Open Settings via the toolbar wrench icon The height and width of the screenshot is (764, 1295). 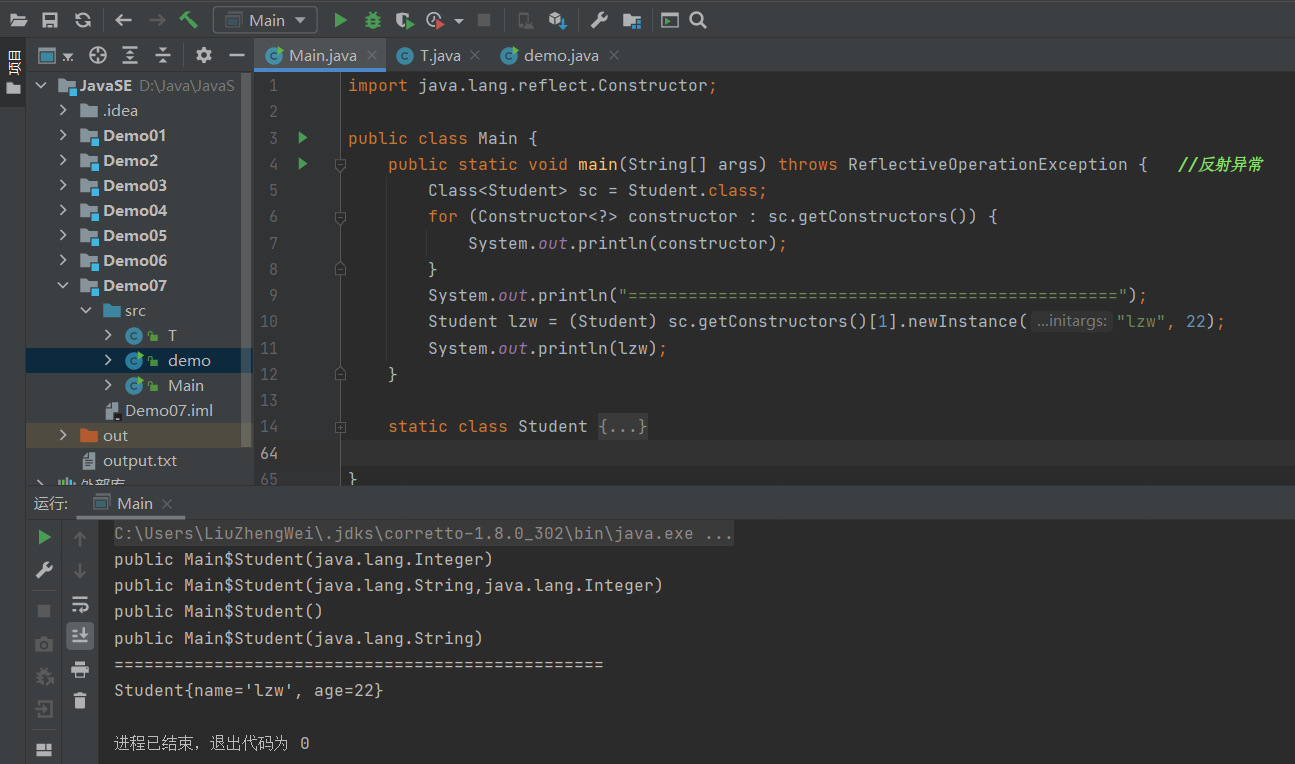[x=599, y=20]
